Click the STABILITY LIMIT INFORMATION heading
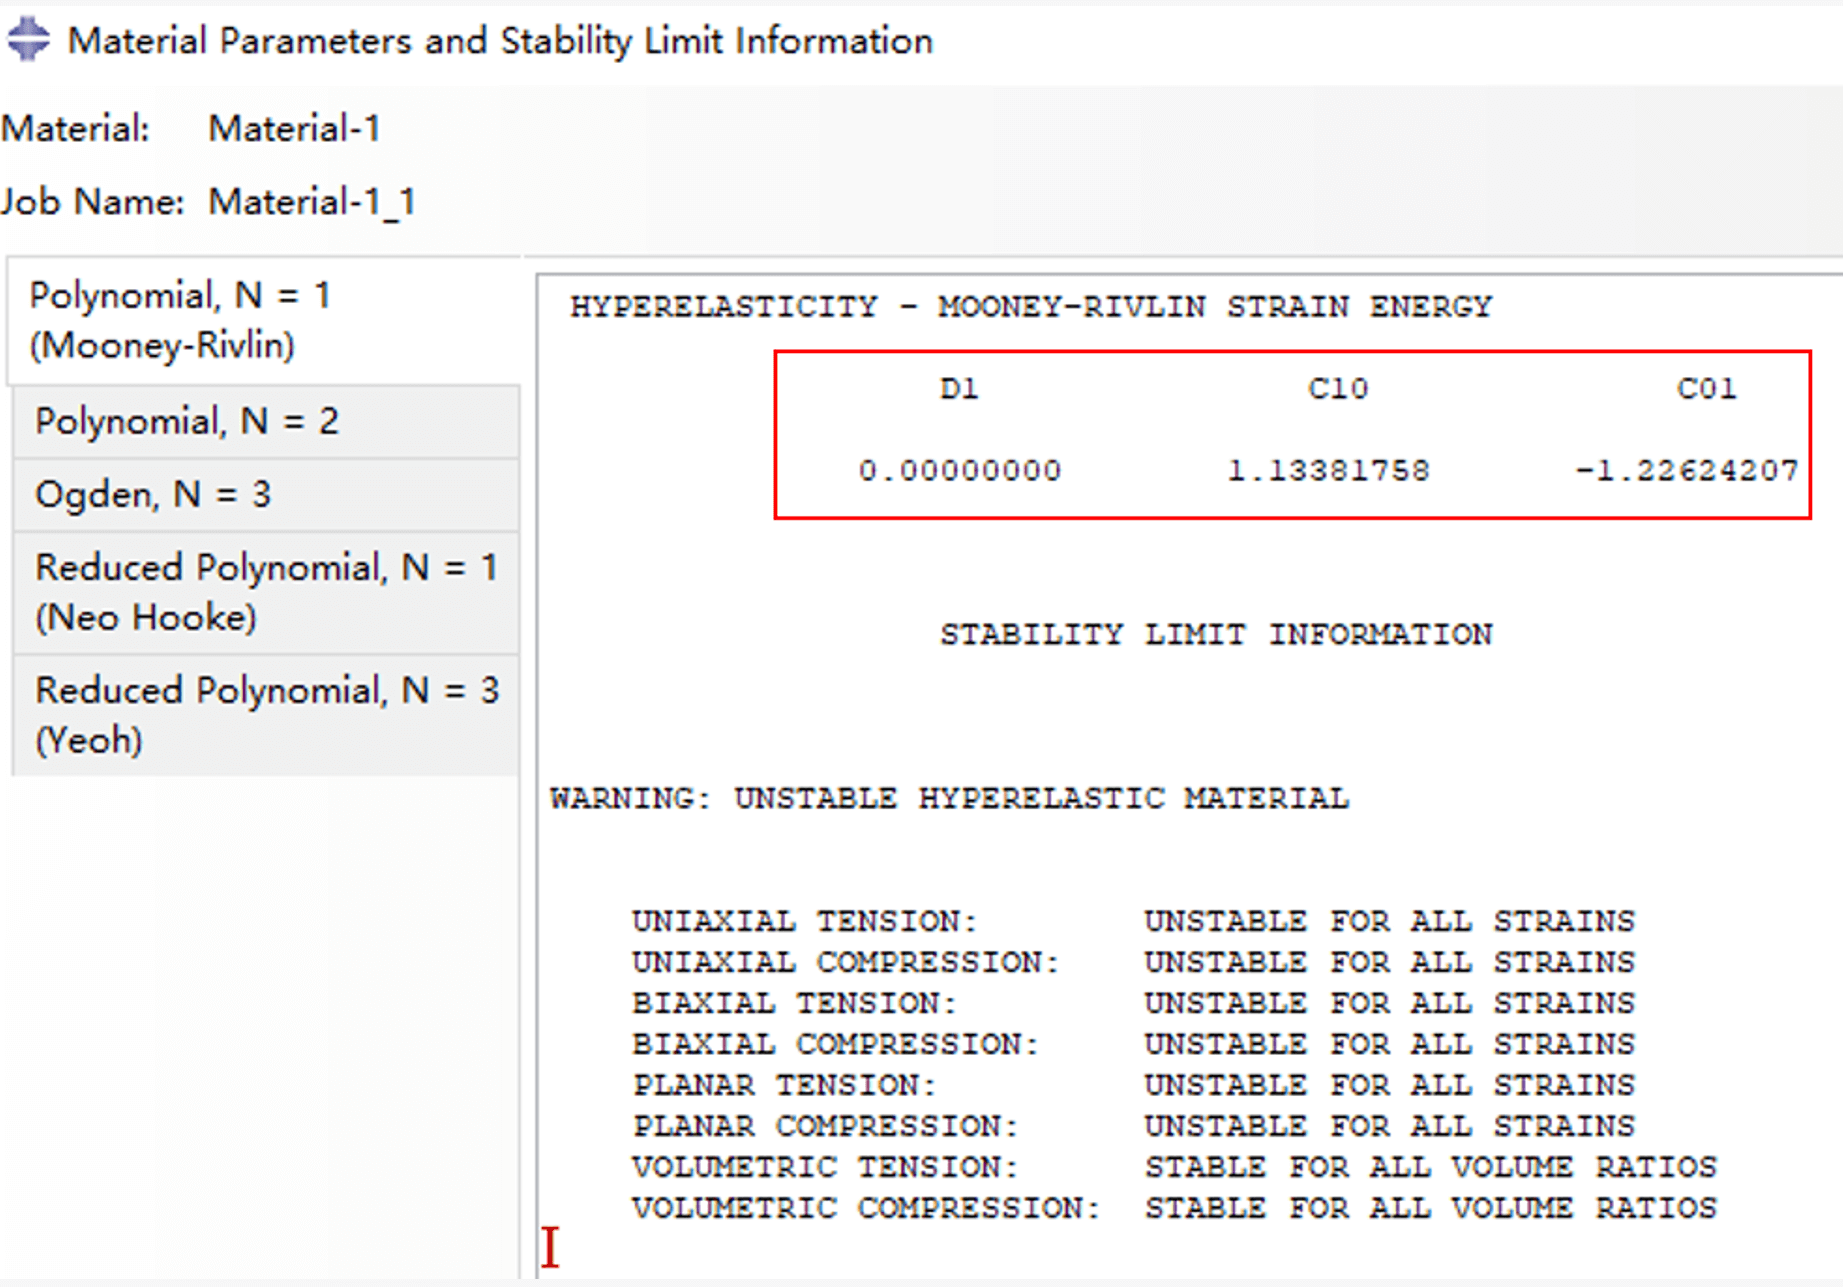The width and height of the screenshot is (1843, 1287). pos(1215,634)
